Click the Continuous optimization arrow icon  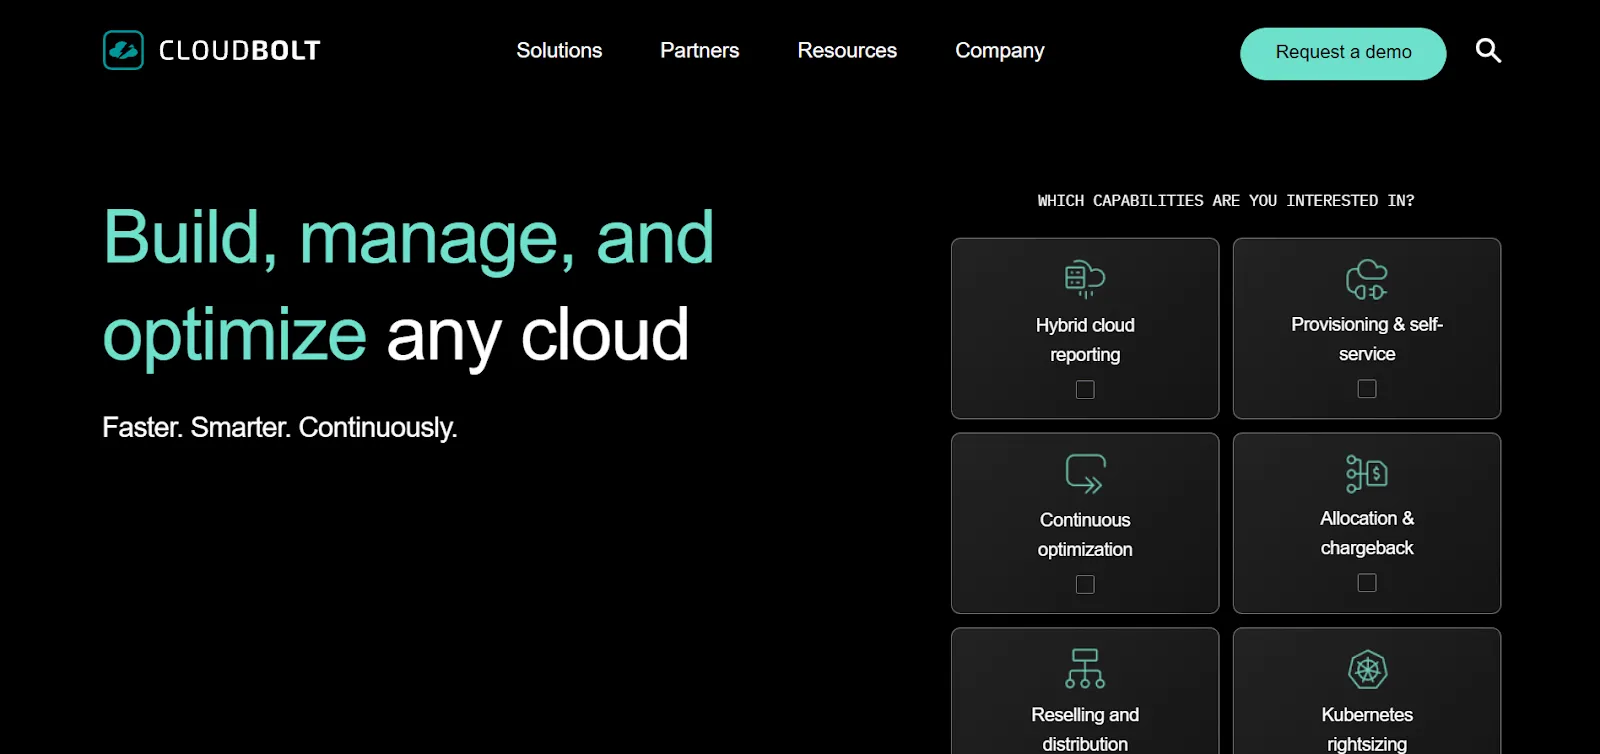[1085, 474]
